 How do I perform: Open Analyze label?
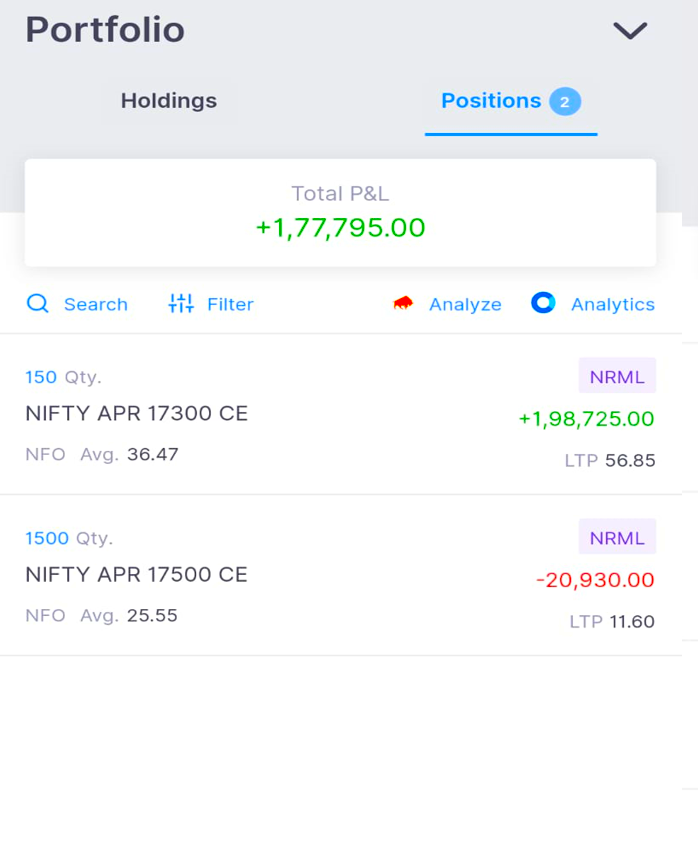coord(465,305)
